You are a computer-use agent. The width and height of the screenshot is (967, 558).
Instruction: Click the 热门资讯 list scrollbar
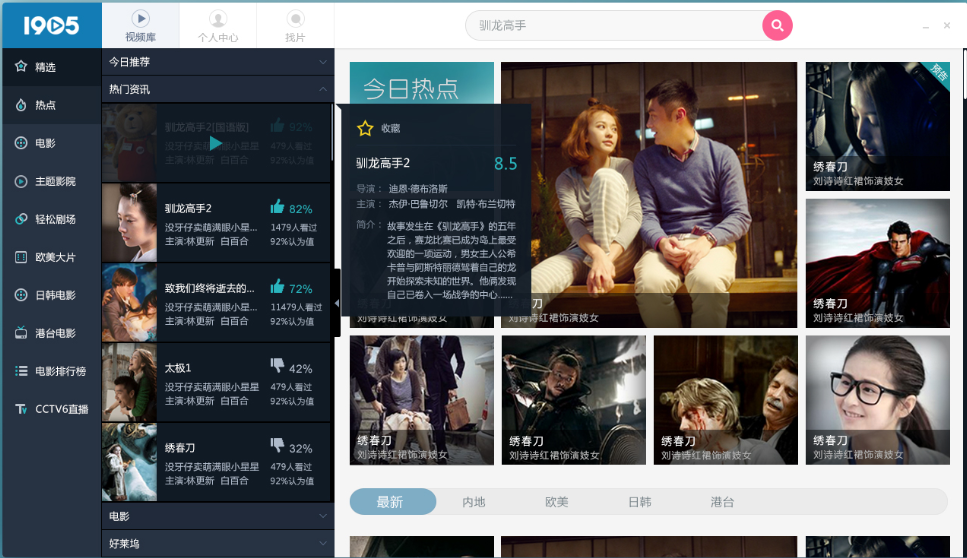click(x=332, y=132)
